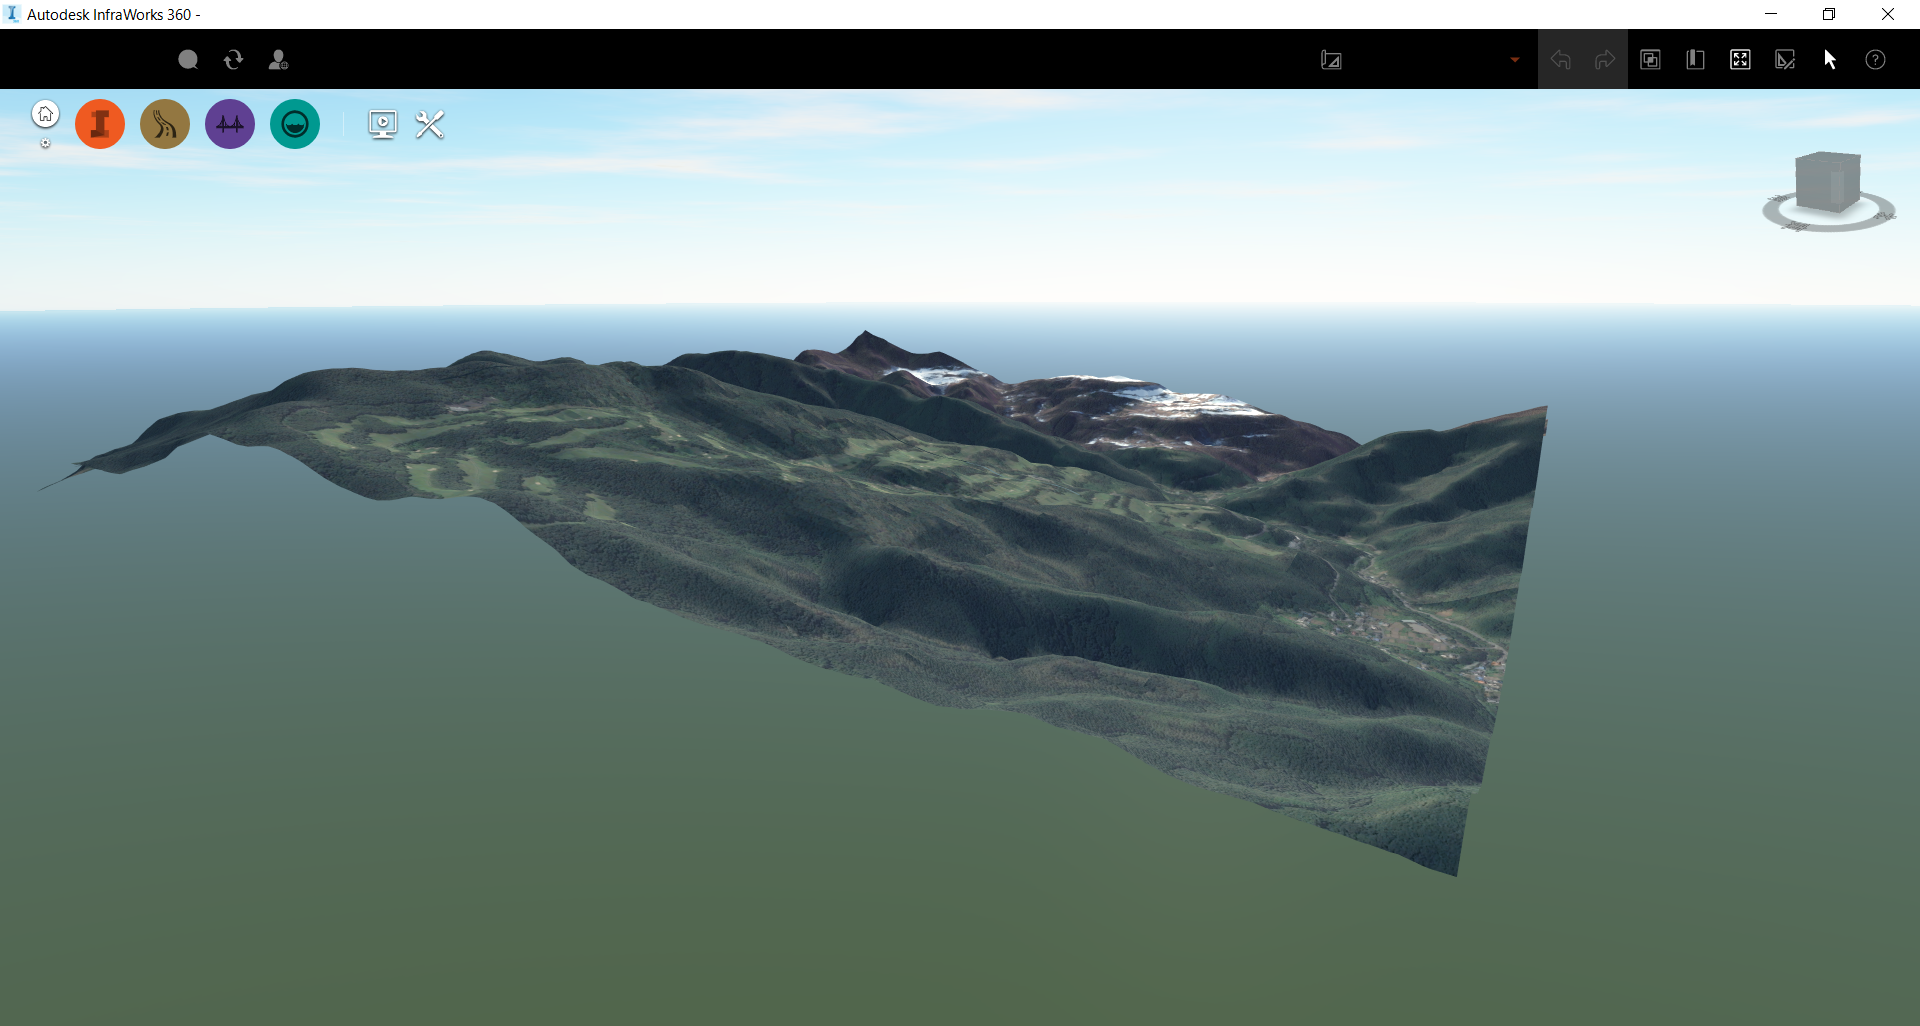Toggle the markup annotation tool
Image resolution: width=1920 pixels, height=1026 pixels.
click(1784, 59)
